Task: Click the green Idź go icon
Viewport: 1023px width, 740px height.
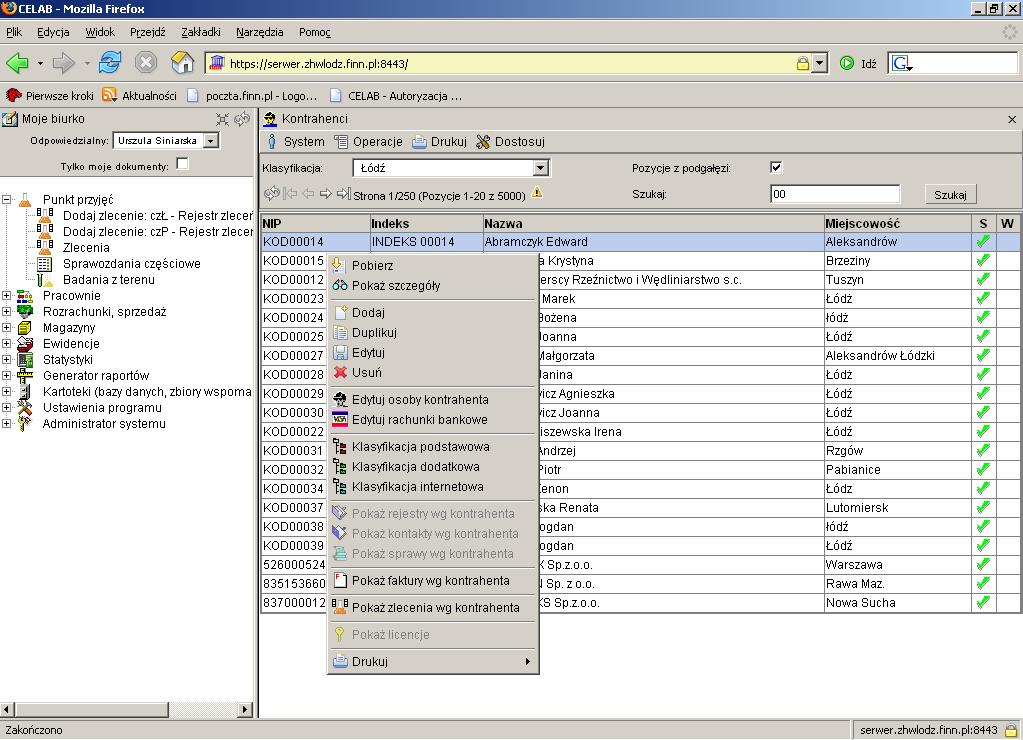Action: (x=847, y=63)
